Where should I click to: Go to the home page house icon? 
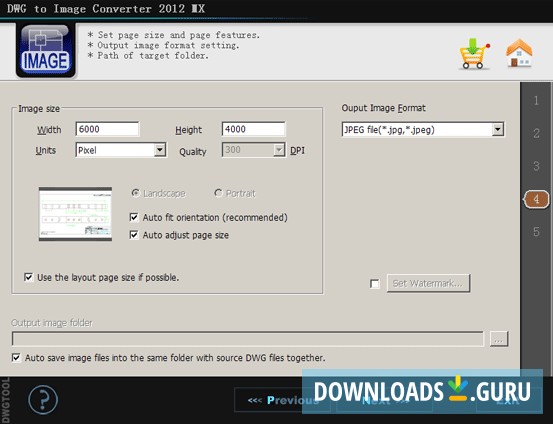[519, 53]
